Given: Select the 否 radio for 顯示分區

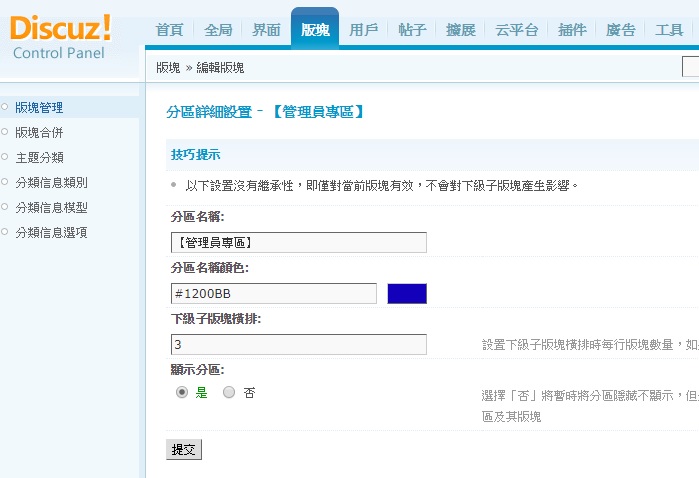Looking at the screenshot, I should click(229, 392).
